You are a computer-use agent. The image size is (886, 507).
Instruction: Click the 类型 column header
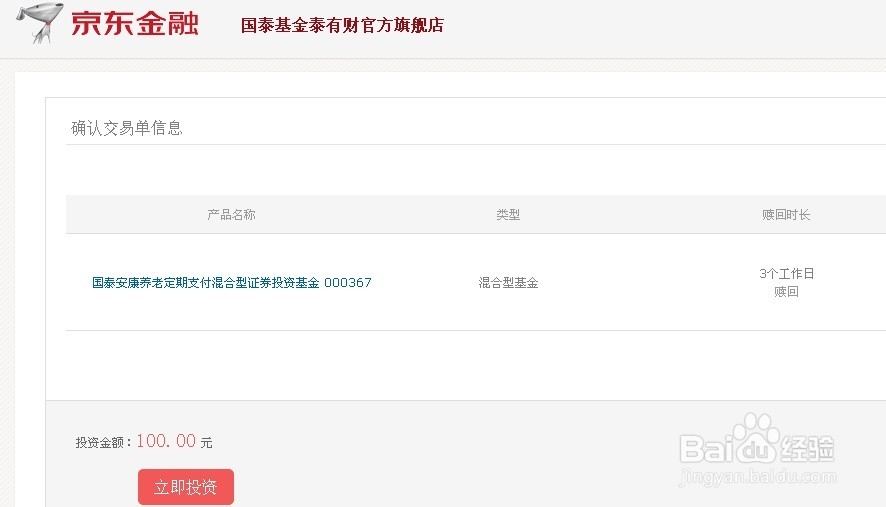[508, 214]
